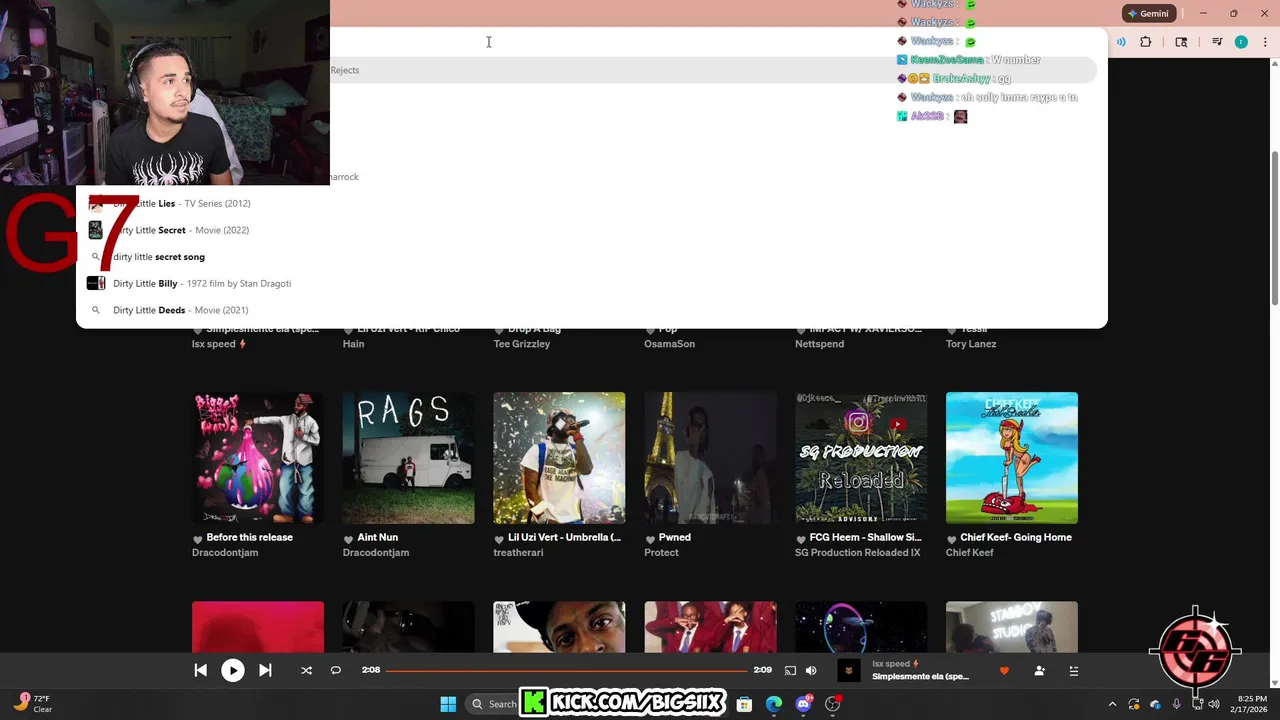This screenshot has height=720, width=1280.
Task: Like the Lil Uzi Vert Umbrella heart
Action: tap(499, 539)
